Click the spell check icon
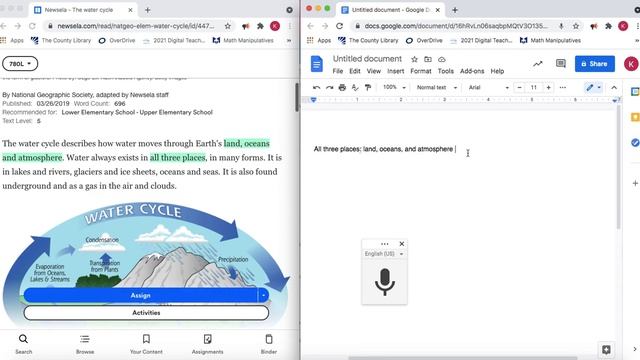 point(355,87)
